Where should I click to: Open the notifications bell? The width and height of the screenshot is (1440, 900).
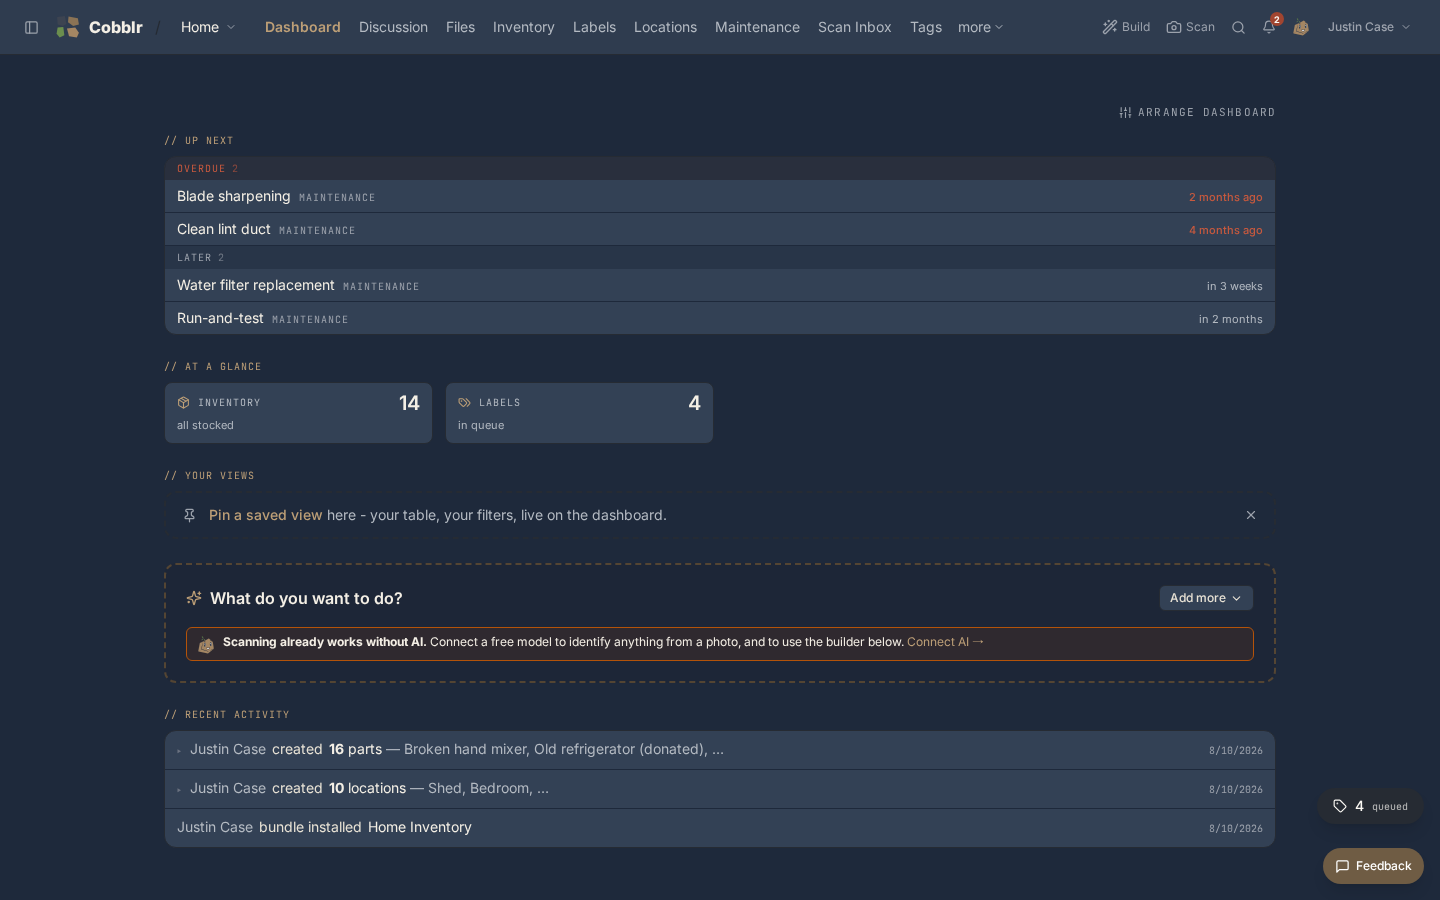click(x=1269, y=27)
